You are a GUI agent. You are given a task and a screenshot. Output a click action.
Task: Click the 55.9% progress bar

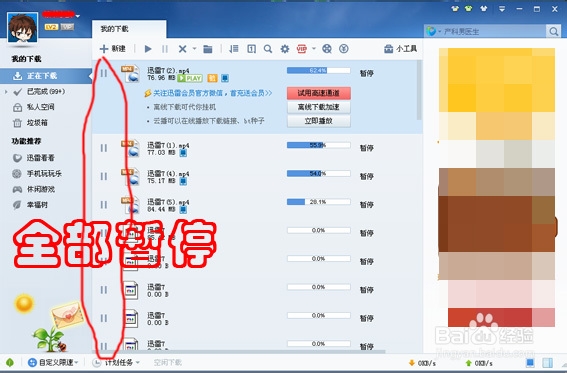319,145
